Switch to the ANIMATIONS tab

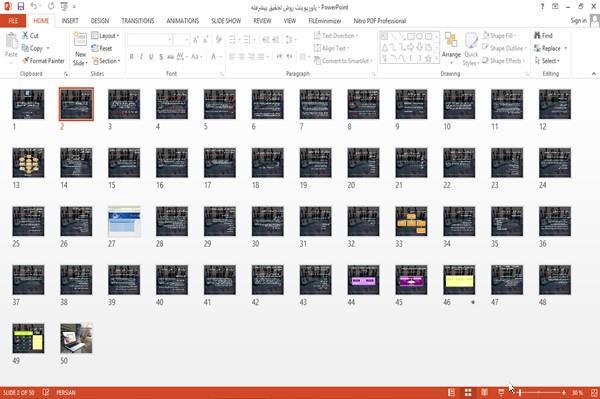coord(183,21)
